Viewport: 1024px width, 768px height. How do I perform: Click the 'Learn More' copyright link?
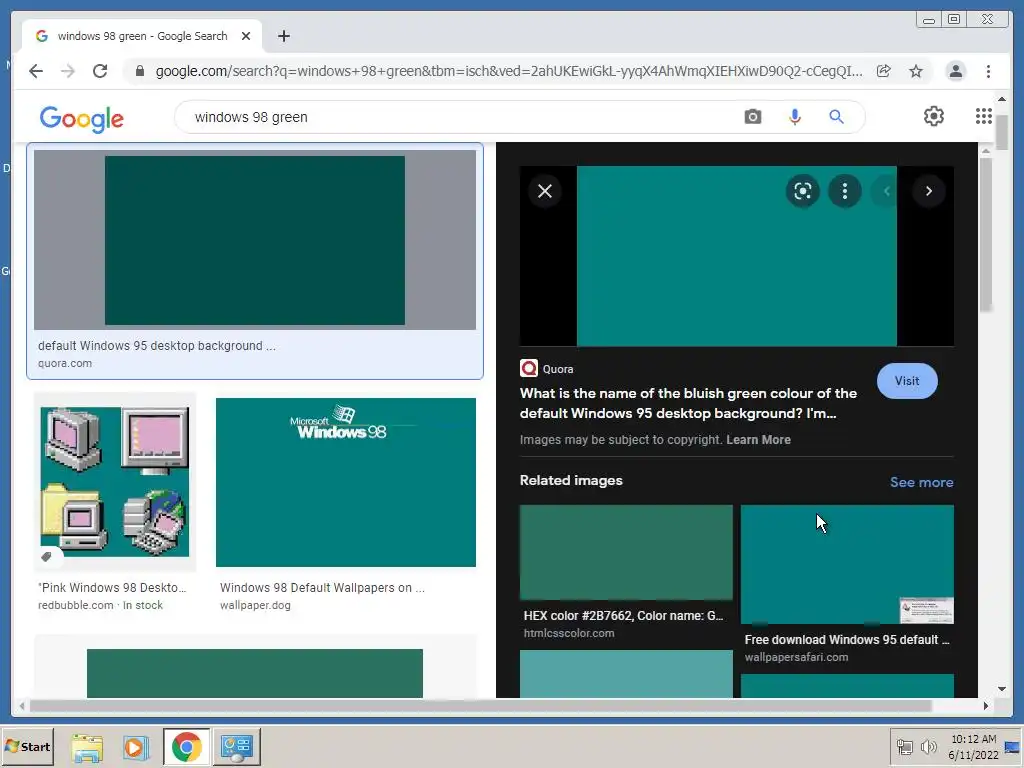tap(758, 440)
